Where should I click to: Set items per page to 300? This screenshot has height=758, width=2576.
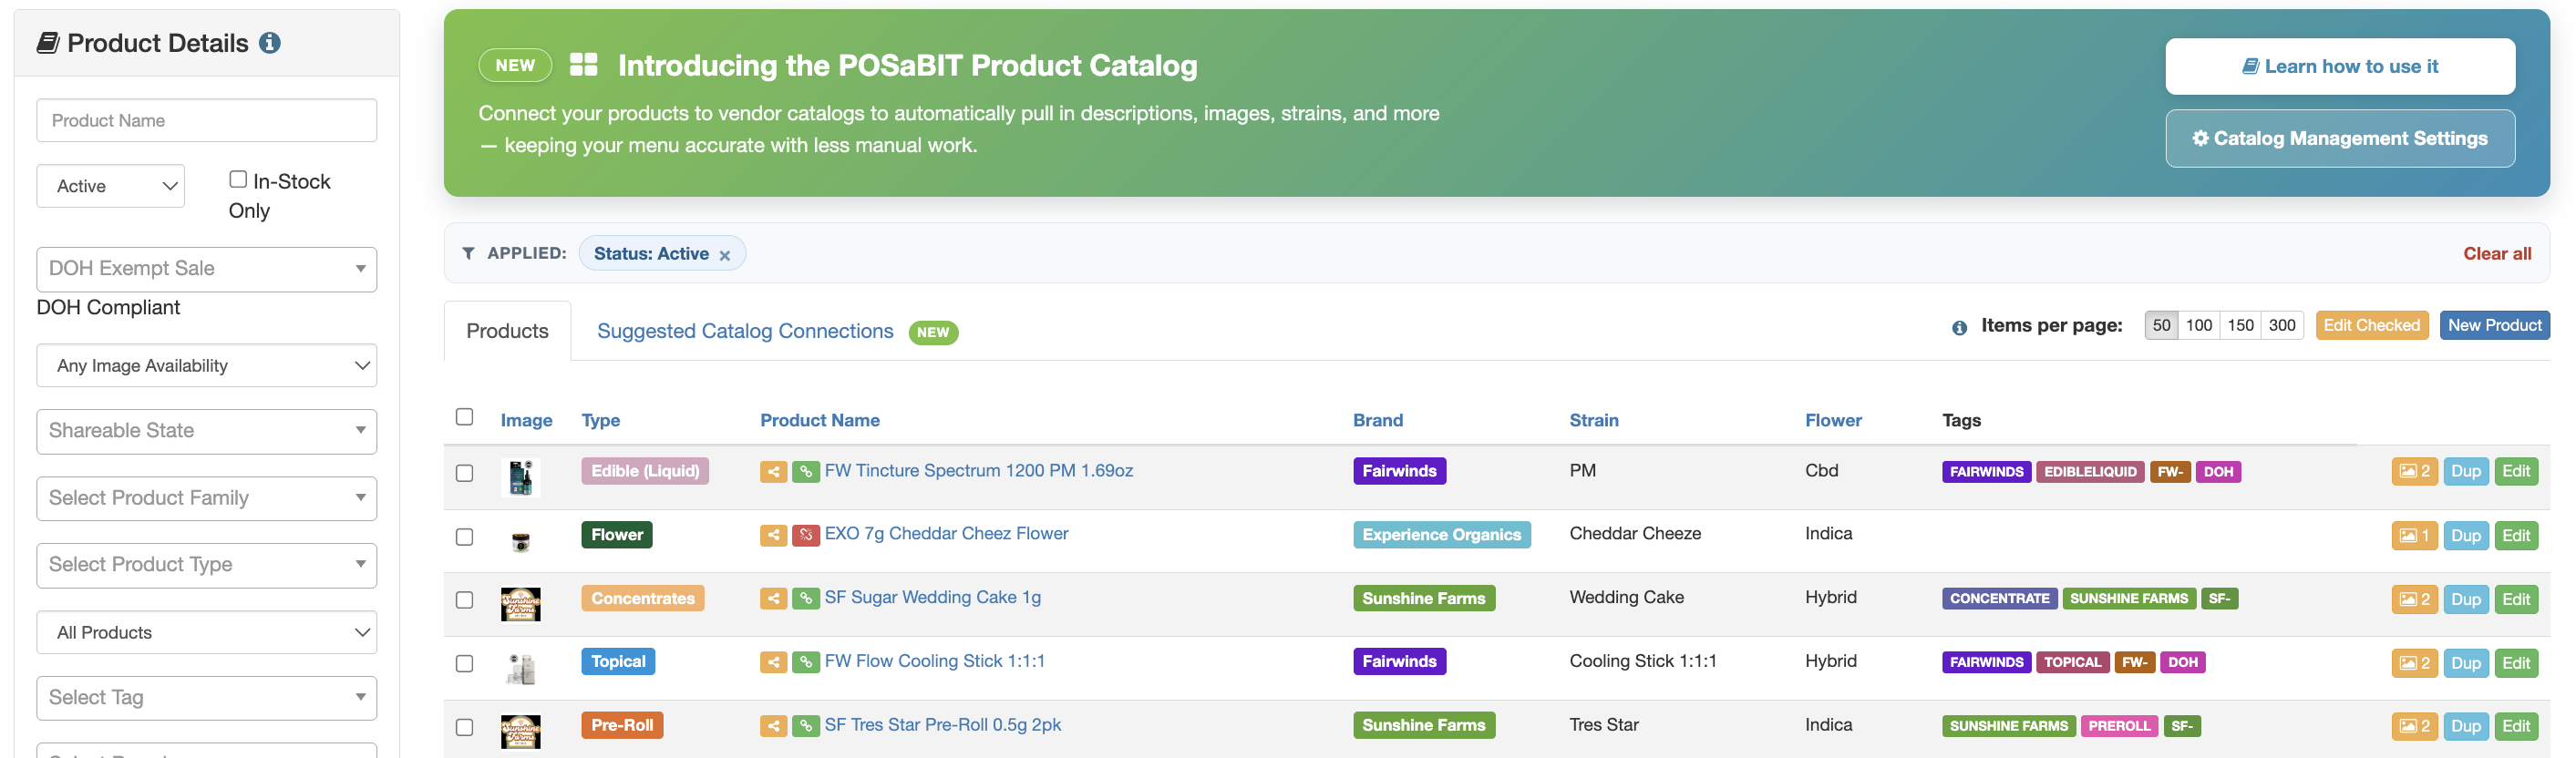click(x=2282, y=326)
